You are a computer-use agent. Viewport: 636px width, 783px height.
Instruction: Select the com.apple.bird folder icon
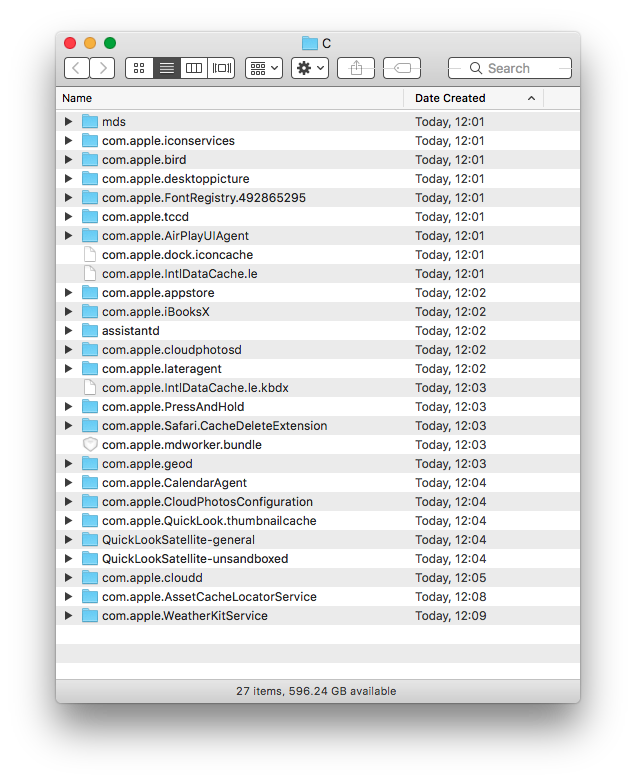point(90,159)
